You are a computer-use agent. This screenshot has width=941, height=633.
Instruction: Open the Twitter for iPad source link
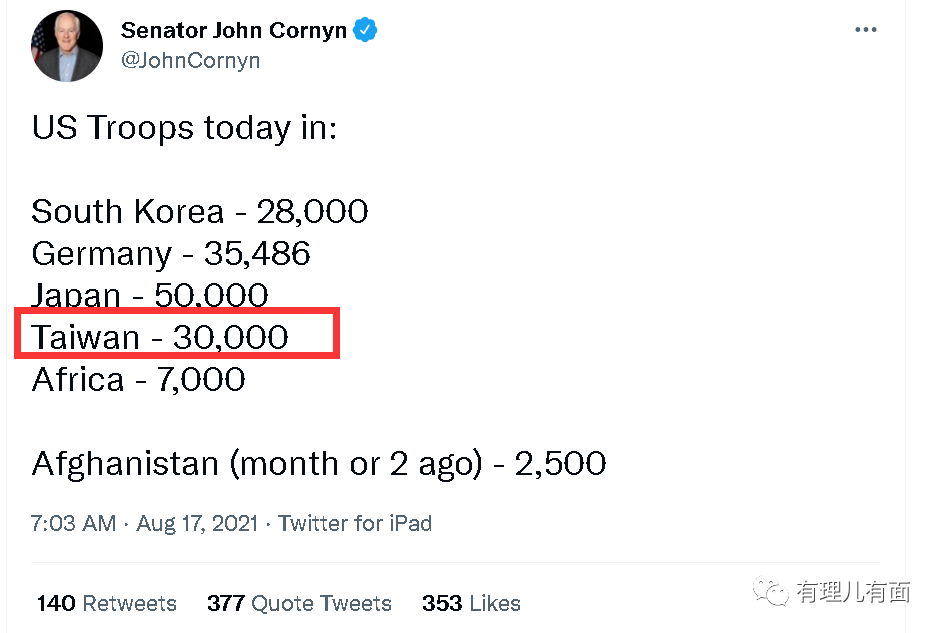[355, 523]
